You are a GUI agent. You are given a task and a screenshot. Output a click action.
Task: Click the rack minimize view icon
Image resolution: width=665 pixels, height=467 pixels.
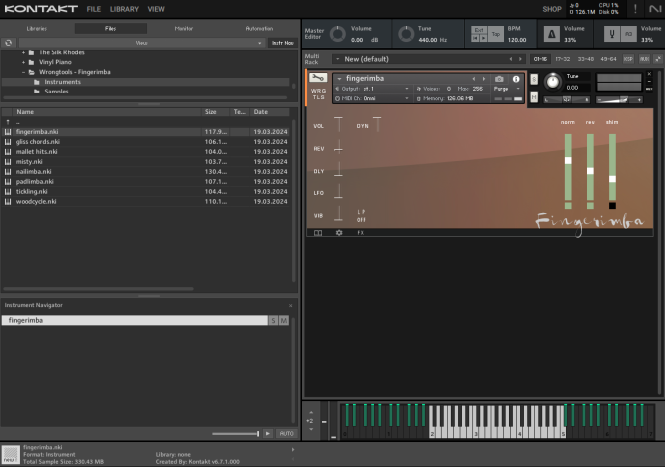point(658,59)
